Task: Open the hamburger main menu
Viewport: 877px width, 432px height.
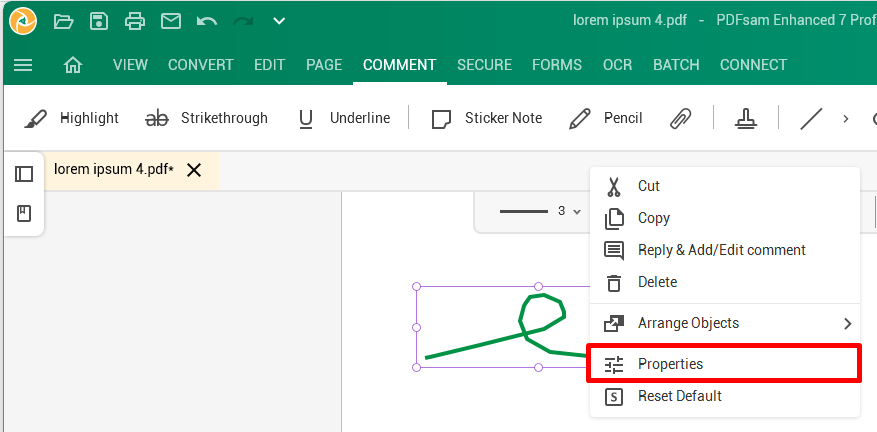Action: click(23, 65)
